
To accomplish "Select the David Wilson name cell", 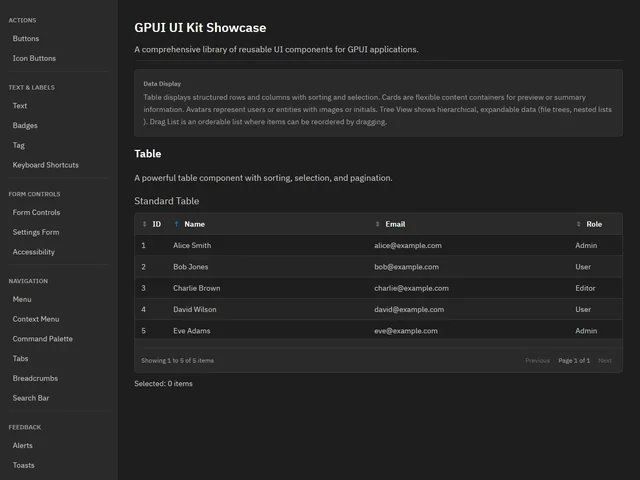I will point(195,309).
